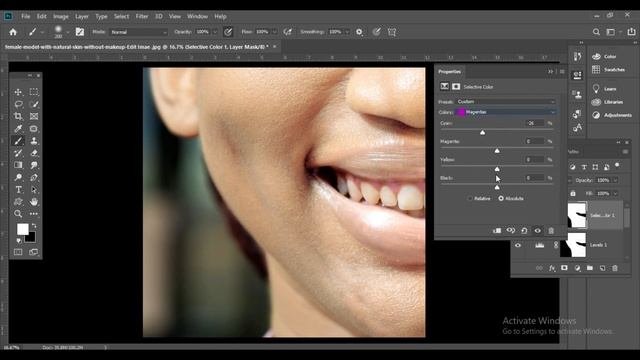Toggle symmetry paint options butterfly
The image size is (640, 360).
click(392, 32)
